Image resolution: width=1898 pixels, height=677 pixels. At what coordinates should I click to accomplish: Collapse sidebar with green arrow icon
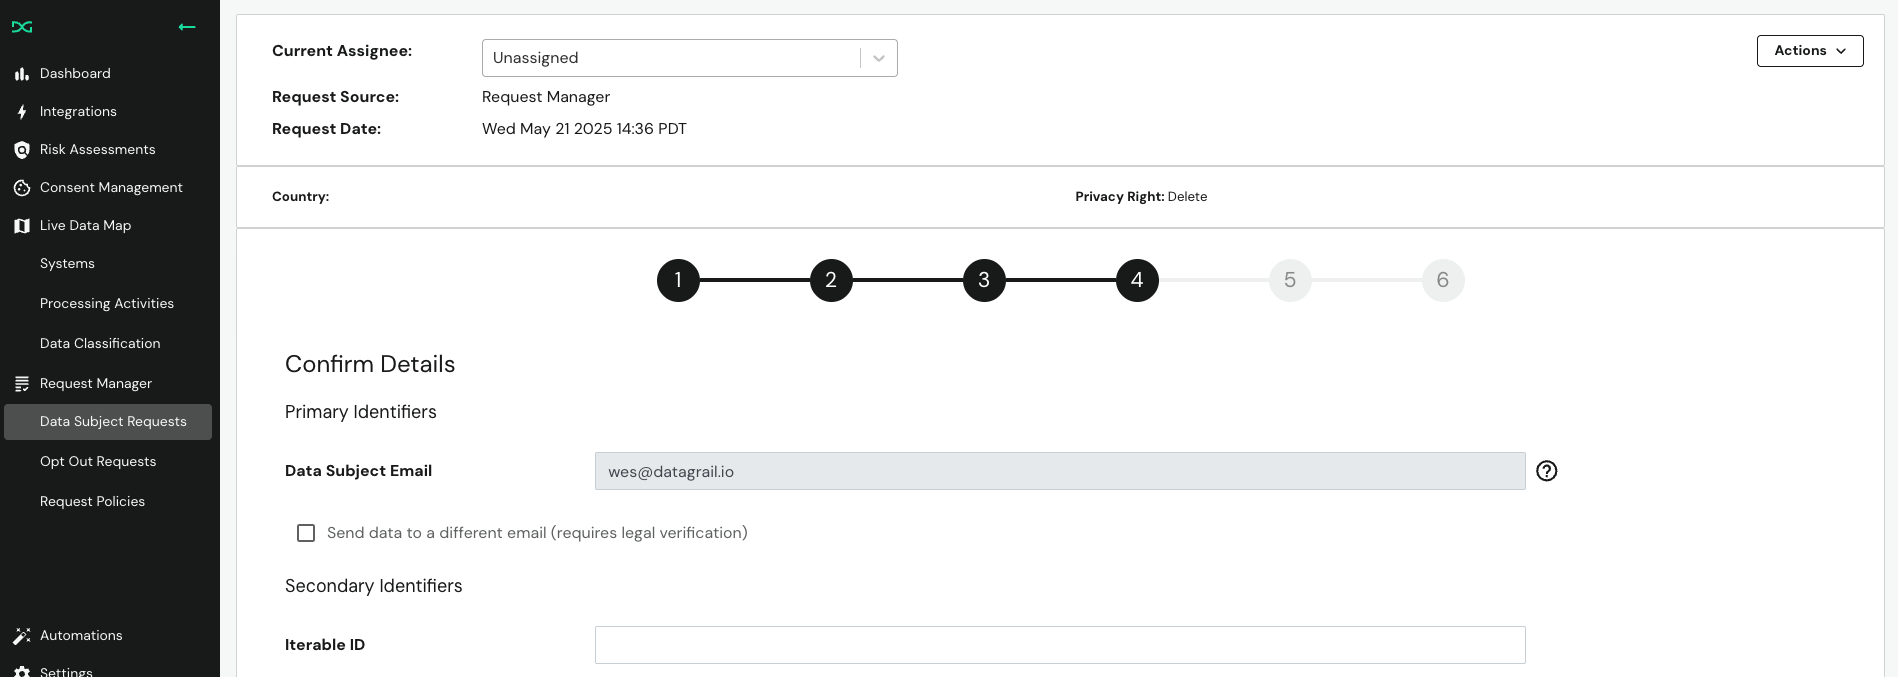(187, 27)
